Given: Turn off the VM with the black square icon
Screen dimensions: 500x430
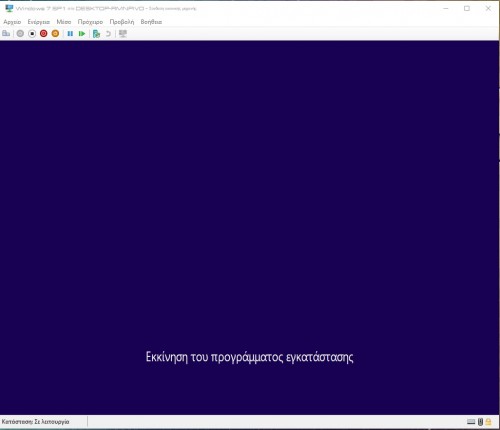Looking at the screenshot, I should pyautogui.click(x=32, y=34).
